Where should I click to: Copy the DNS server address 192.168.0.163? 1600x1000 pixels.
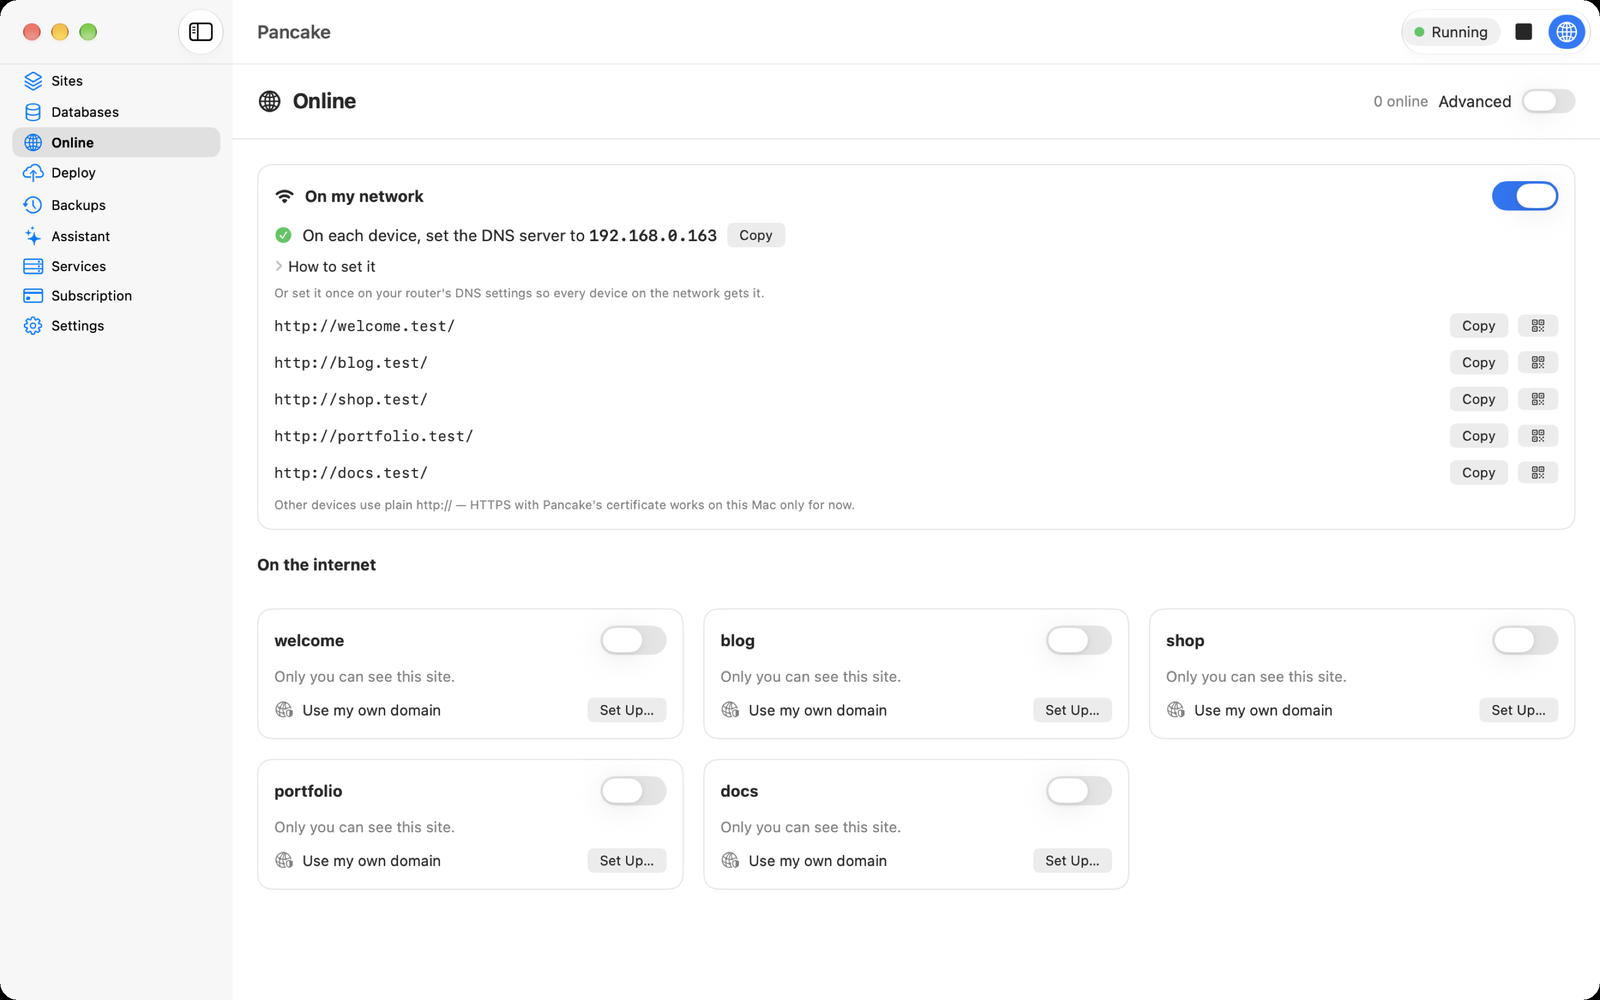click(755, 235)
